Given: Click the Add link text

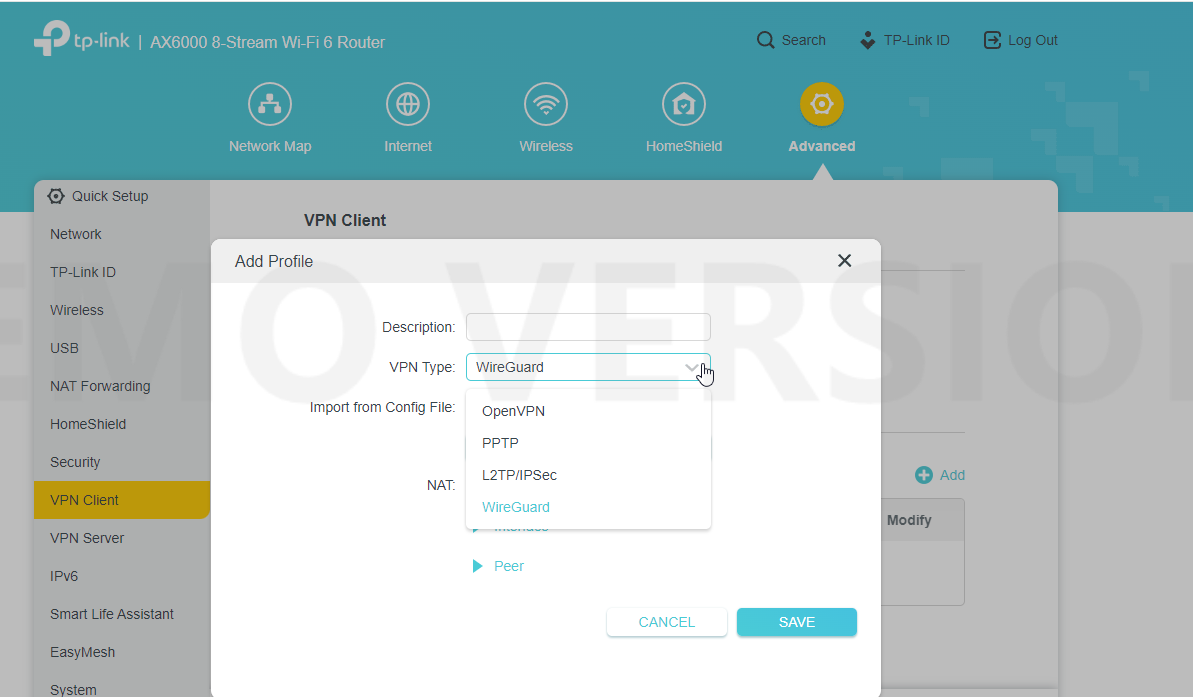Looking at the screenshot, I should point(952,475).
